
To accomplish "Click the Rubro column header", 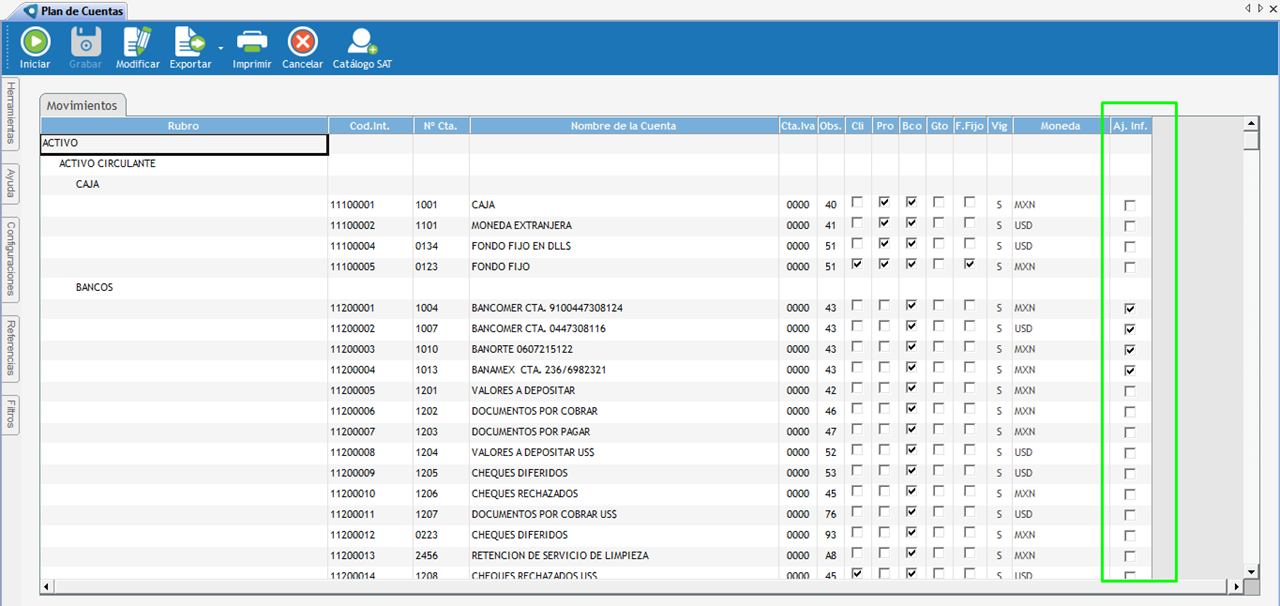I will point(183,126).
